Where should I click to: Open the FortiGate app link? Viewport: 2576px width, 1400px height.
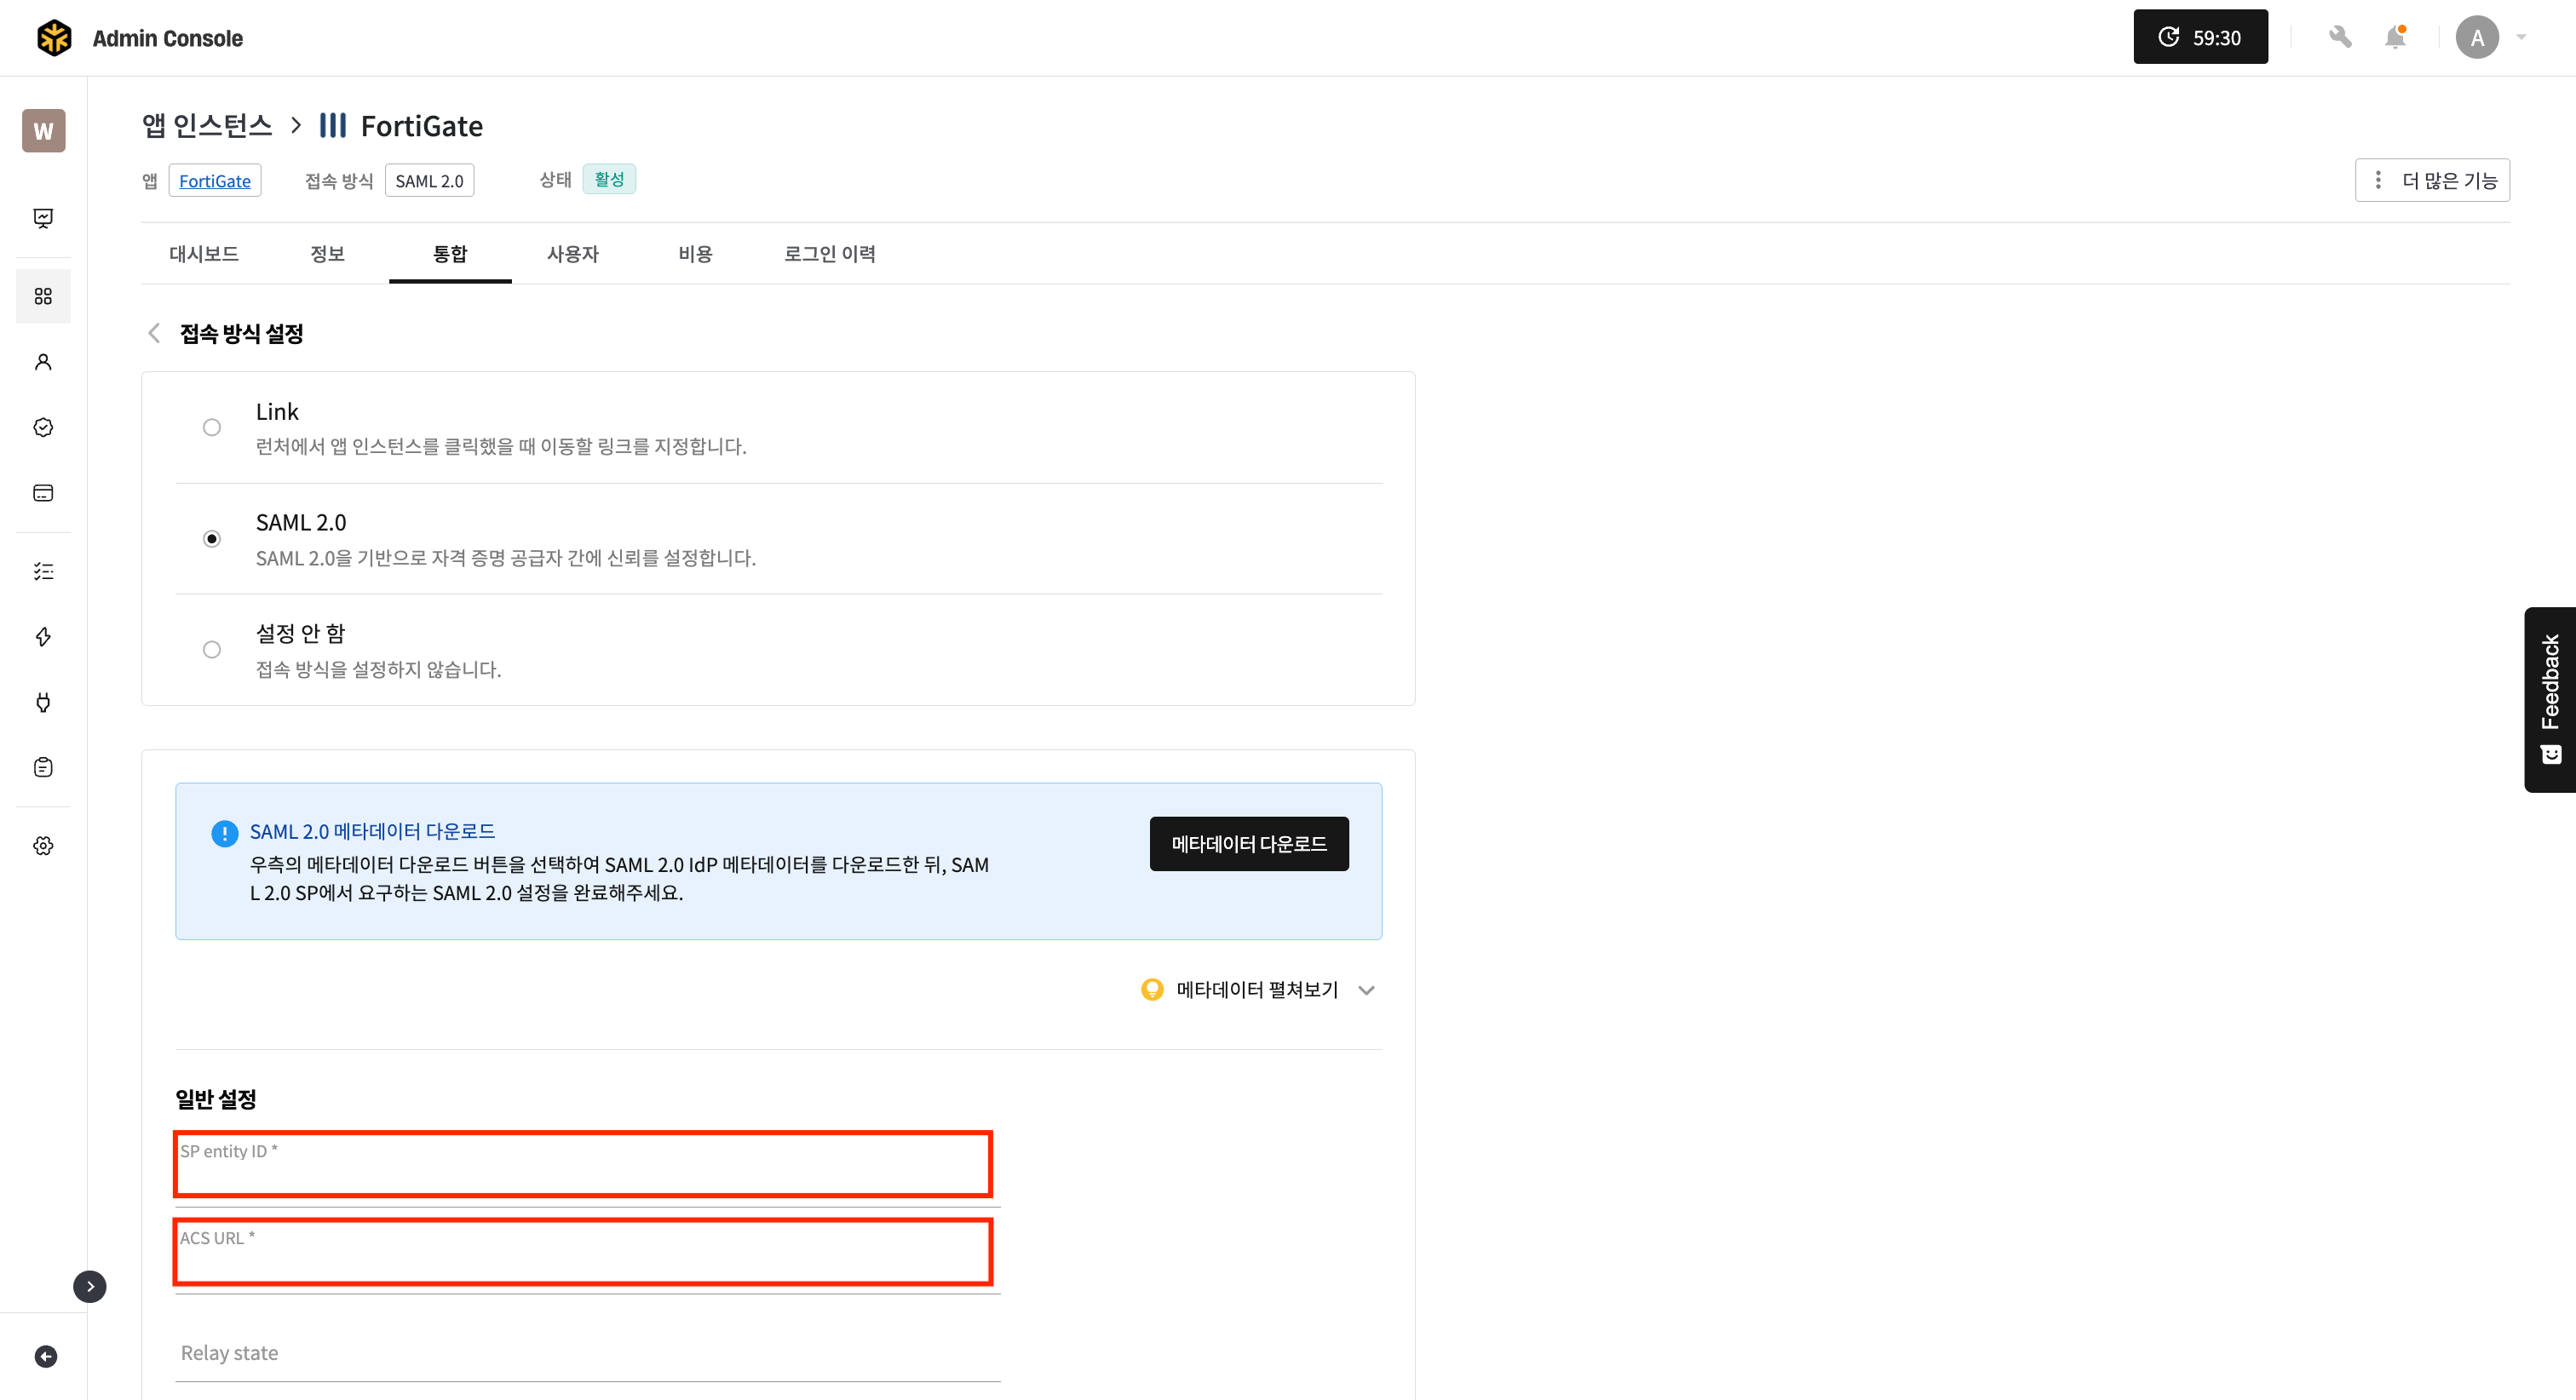215,181
